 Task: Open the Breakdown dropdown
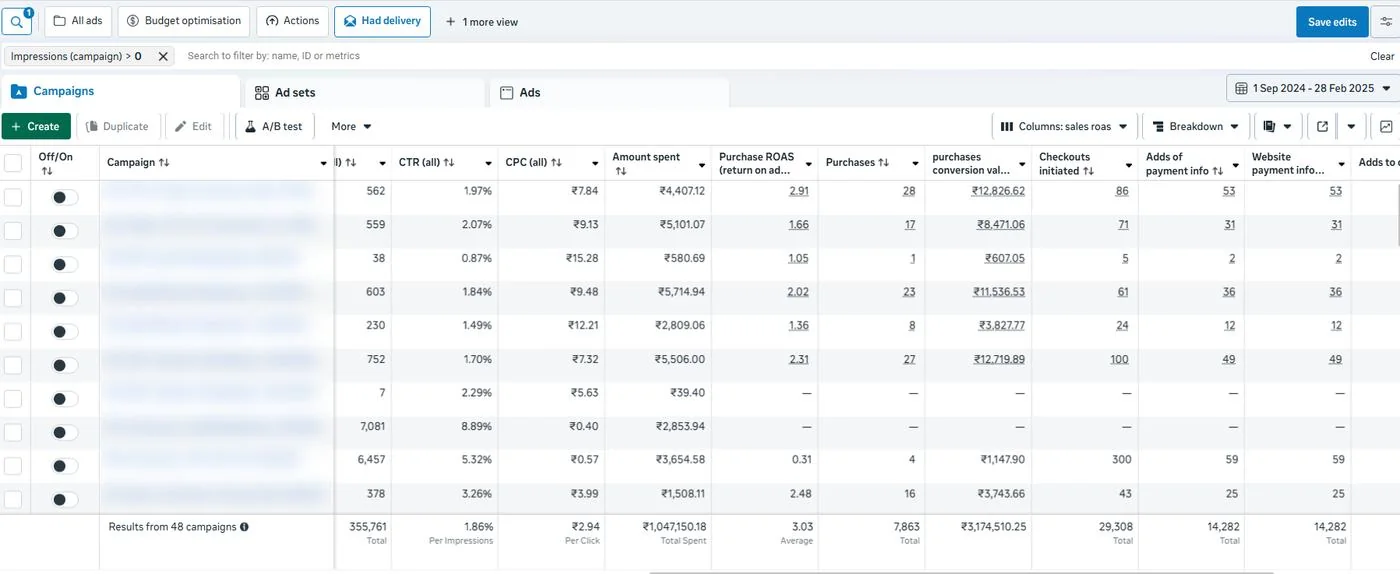click(x=1195, y=127)
